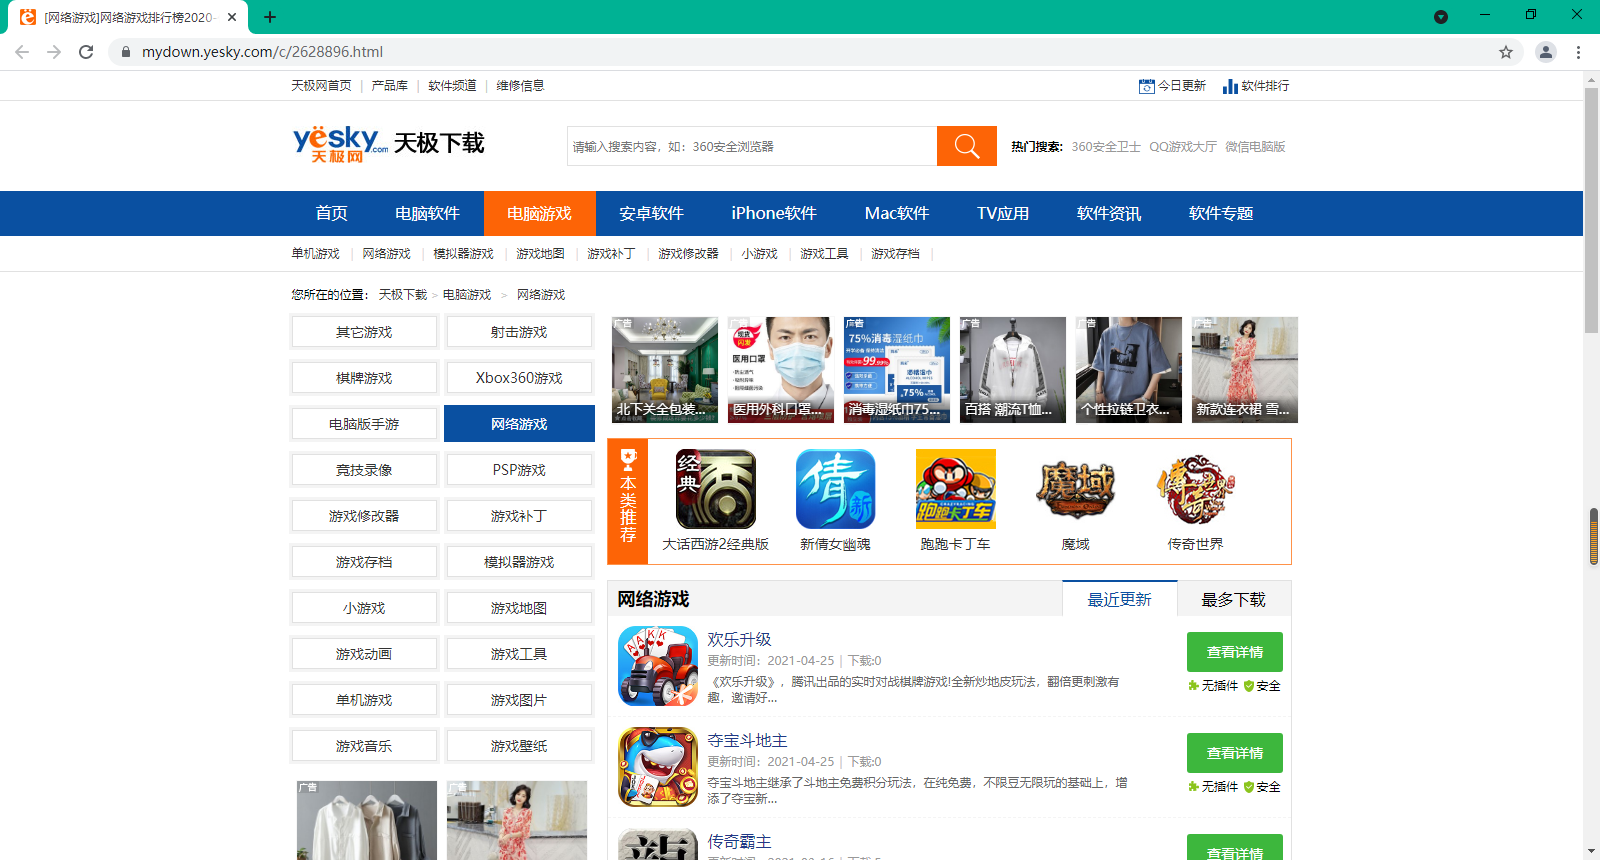Open 新款连衣裙 ad thumbnail
Screen dimensions: 1600x860
point(1245,370)
